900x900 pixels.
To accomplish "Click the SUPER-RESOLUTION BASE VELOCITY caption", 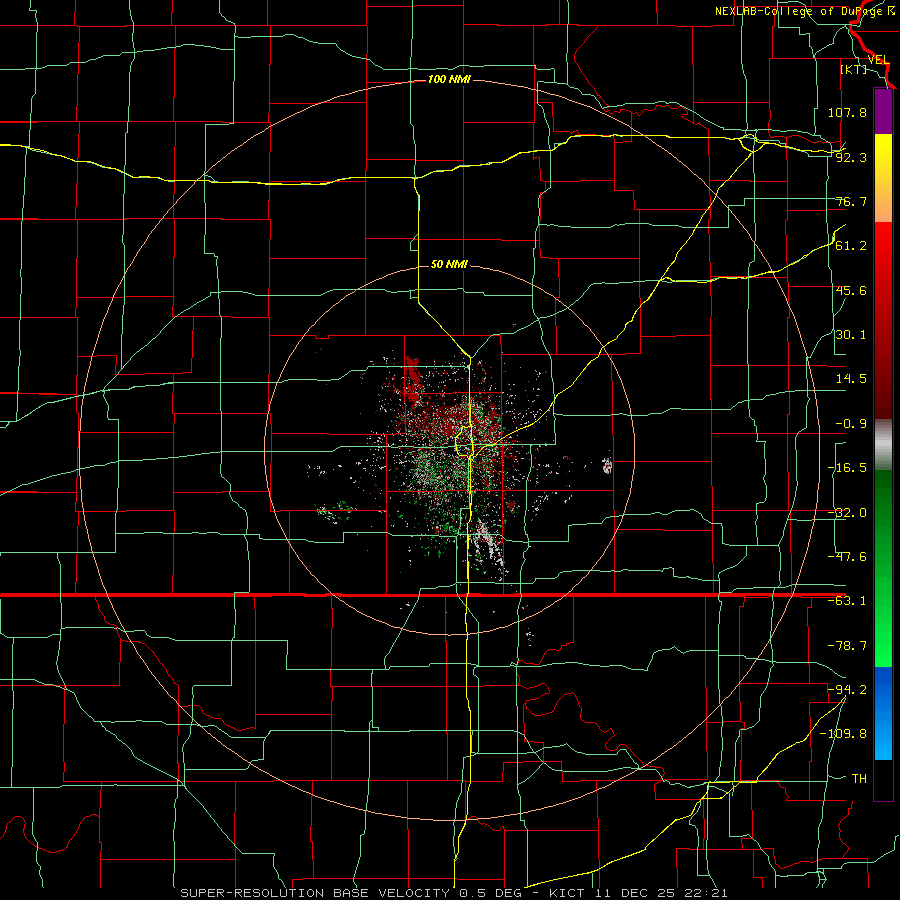I will coord(453,893).
